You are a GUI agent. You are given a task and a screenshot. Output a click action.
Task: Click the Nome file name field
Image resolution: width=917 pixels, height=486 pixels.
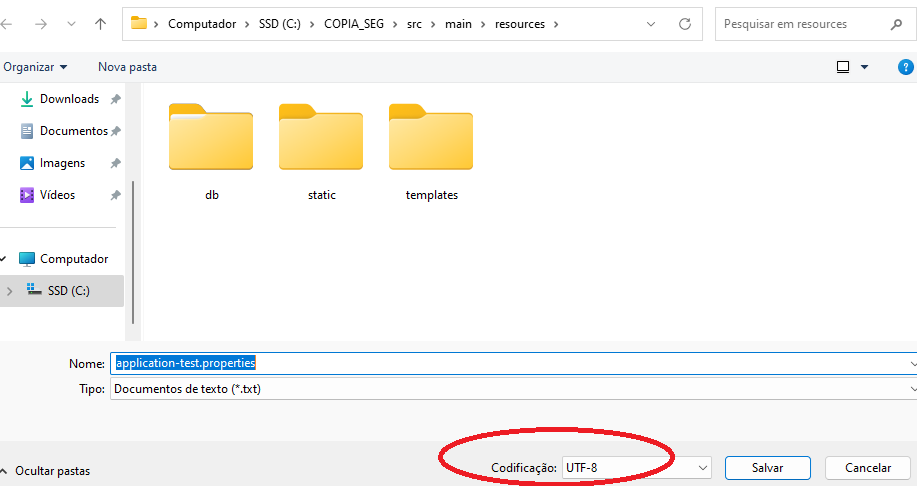pyautogui.click(x=513, y=363)
